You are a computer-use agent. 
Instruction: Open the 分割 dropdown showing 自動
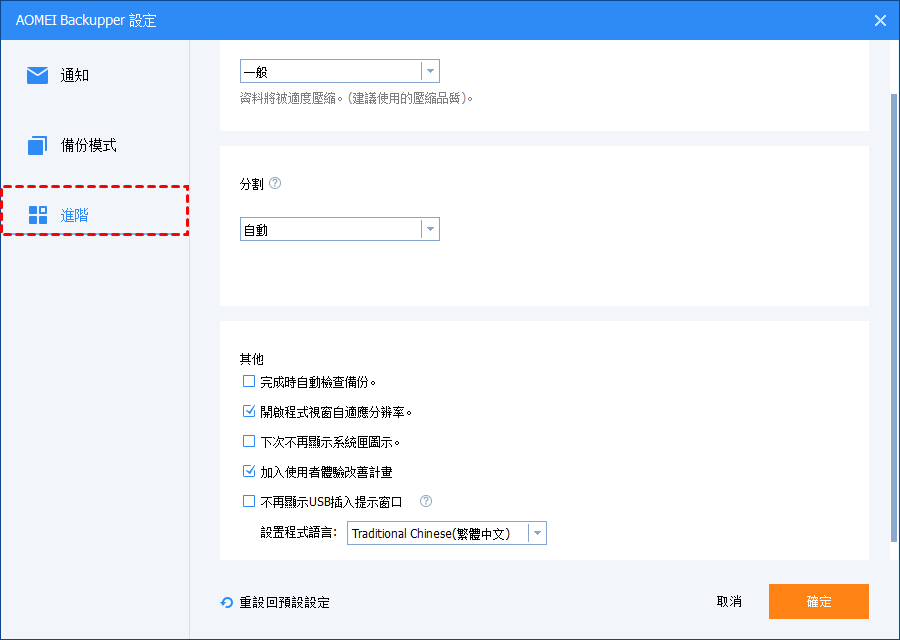pyautogui.click(x=340, y=229)
